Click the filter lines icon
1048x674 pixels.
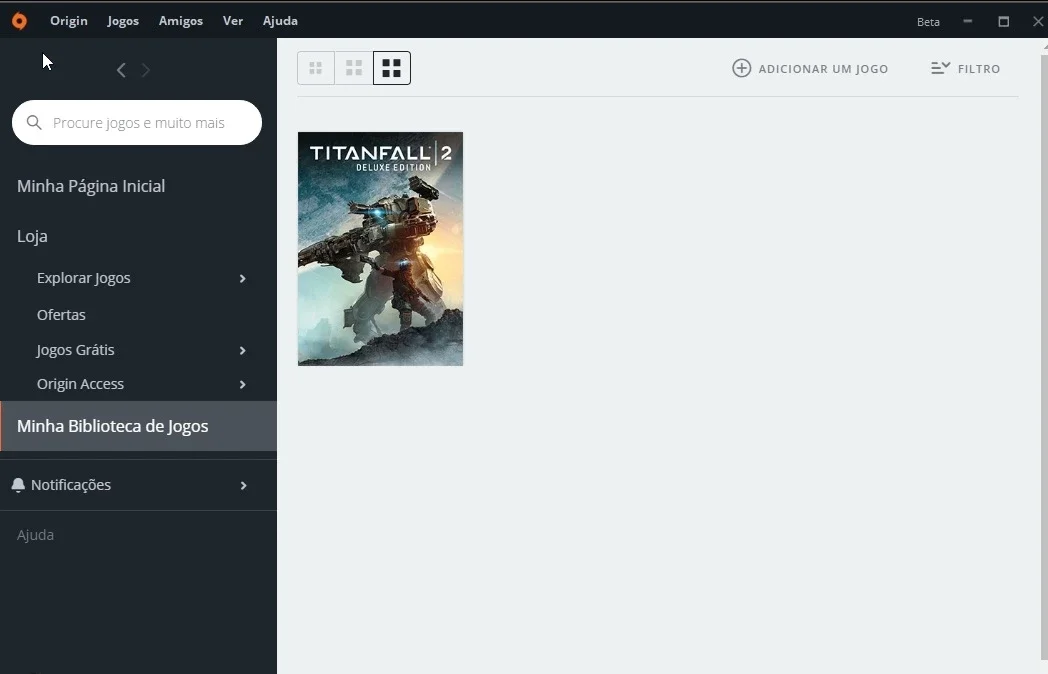click(940, 68)
